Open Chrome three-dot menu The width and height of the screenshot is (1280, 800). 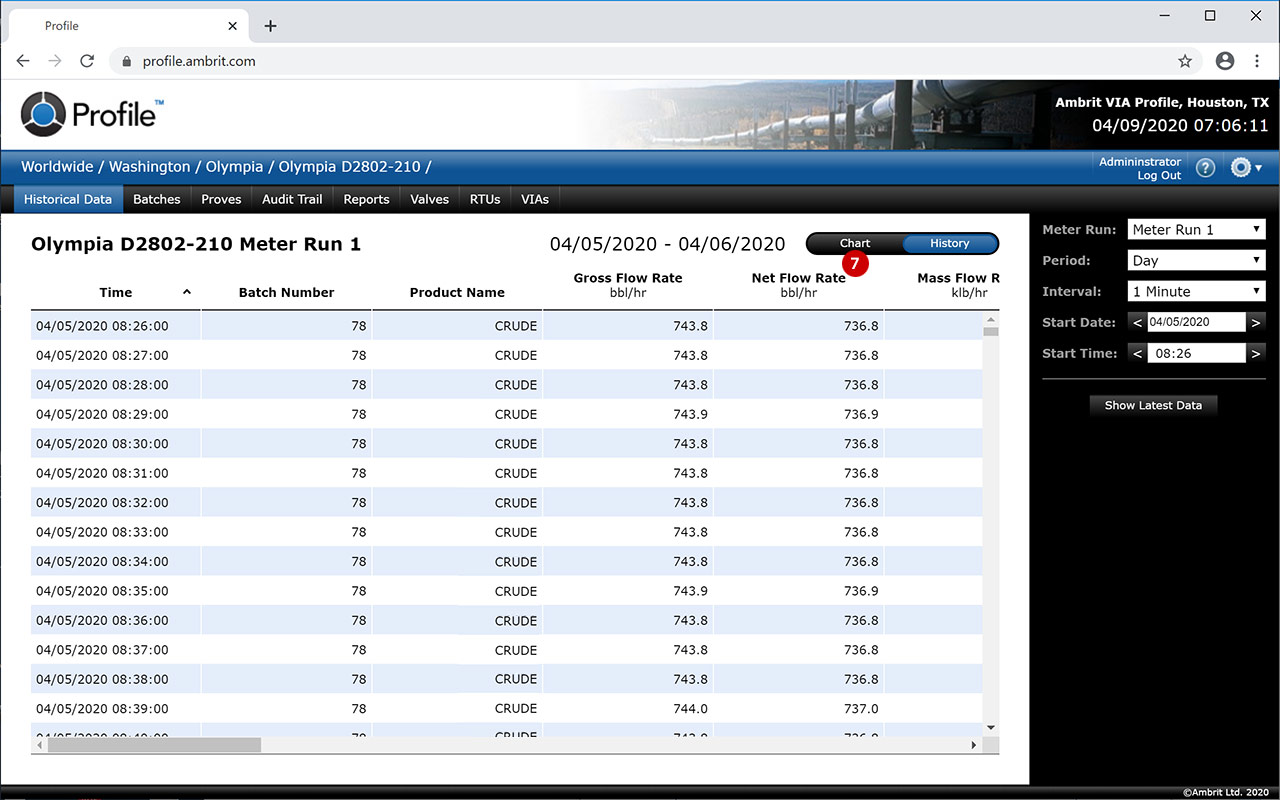click(1257, 61)
